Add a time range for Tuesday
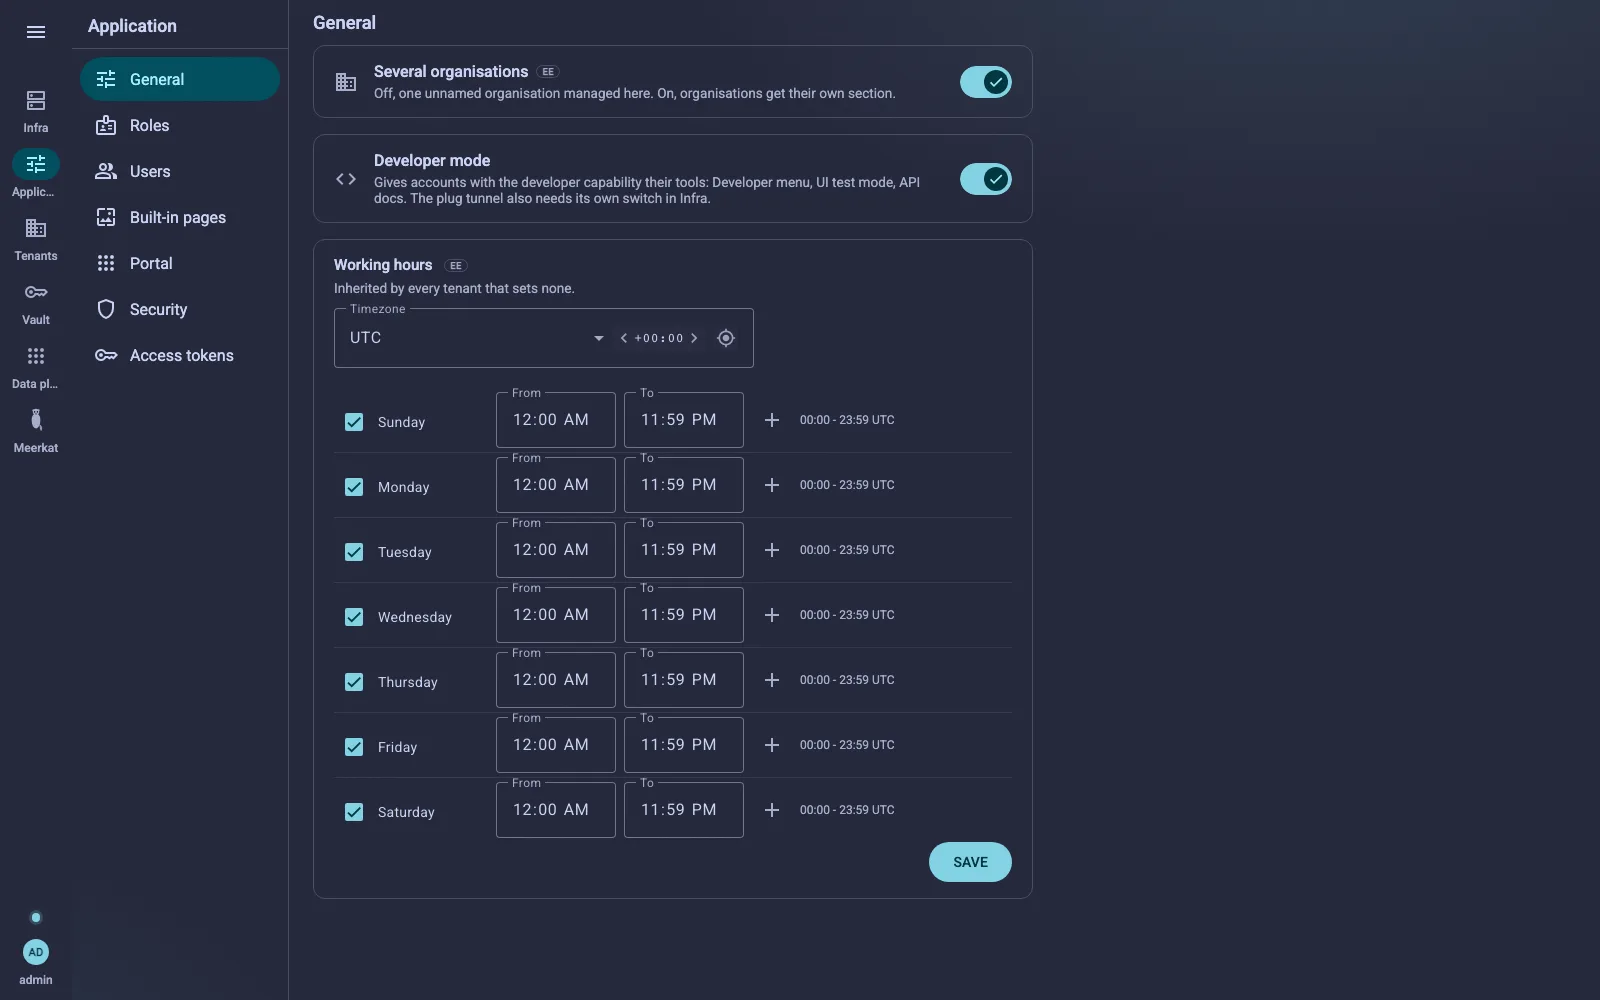1600x1000 pixels. click(772, 550)
